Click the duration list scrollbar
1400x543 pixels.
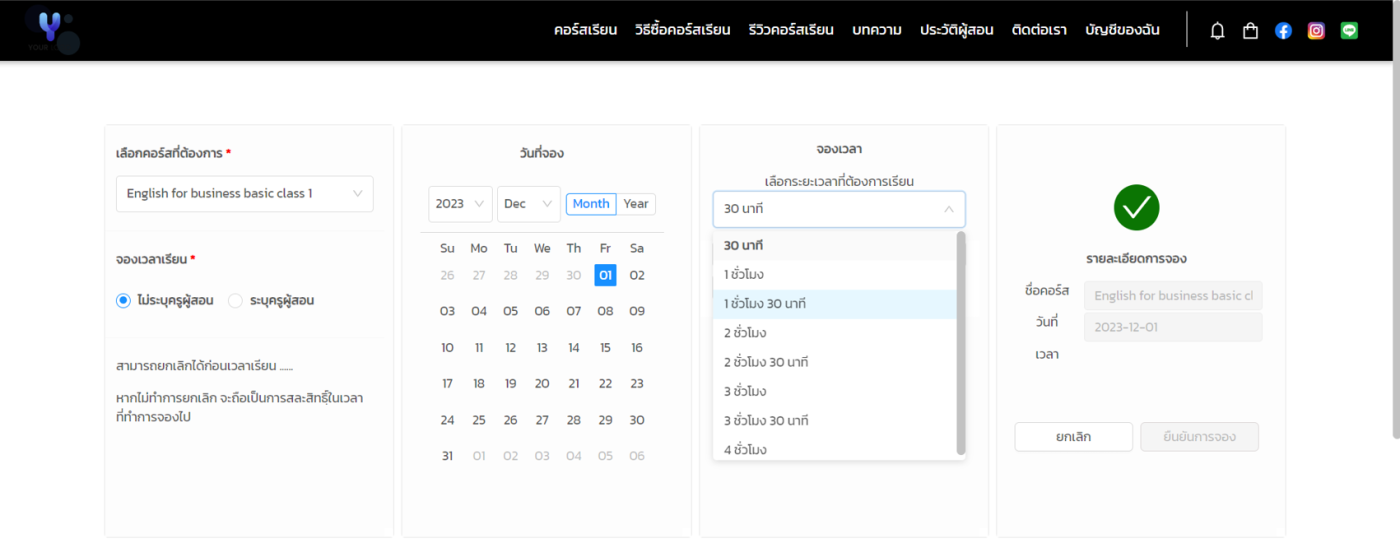(x=961, y=340)
